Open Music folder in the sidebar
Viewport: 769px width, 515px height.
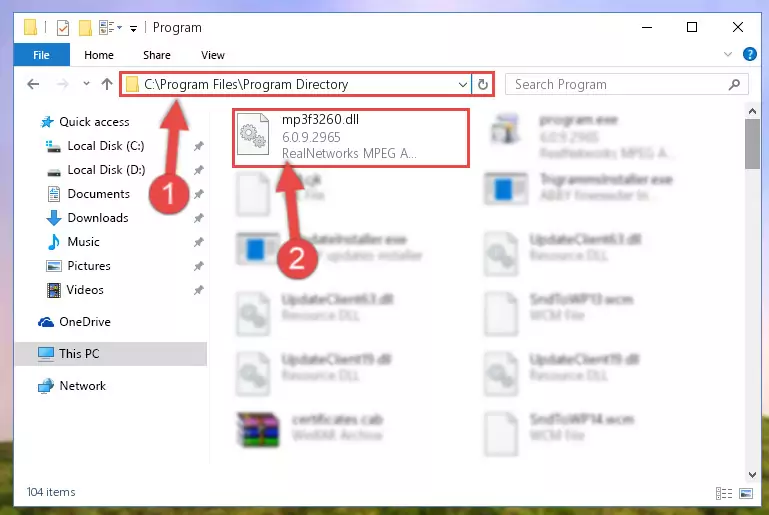(x=73, y=242)
